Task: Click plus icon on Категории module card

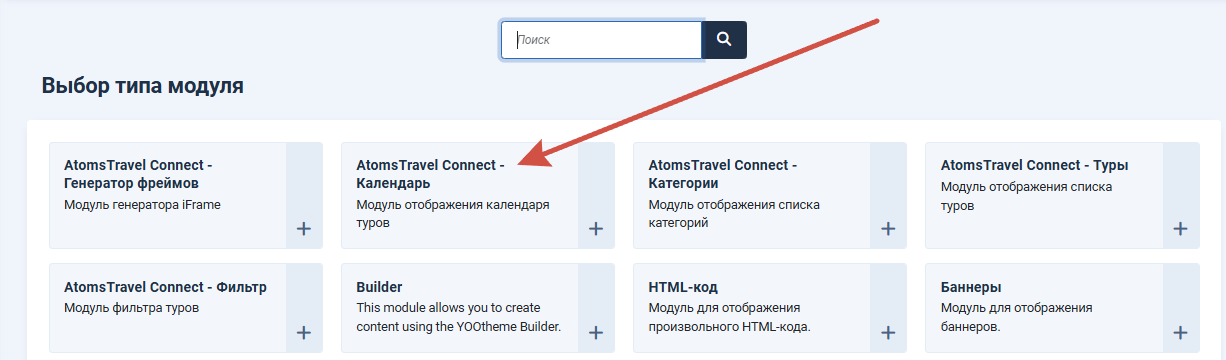Action: coord(888,228)
